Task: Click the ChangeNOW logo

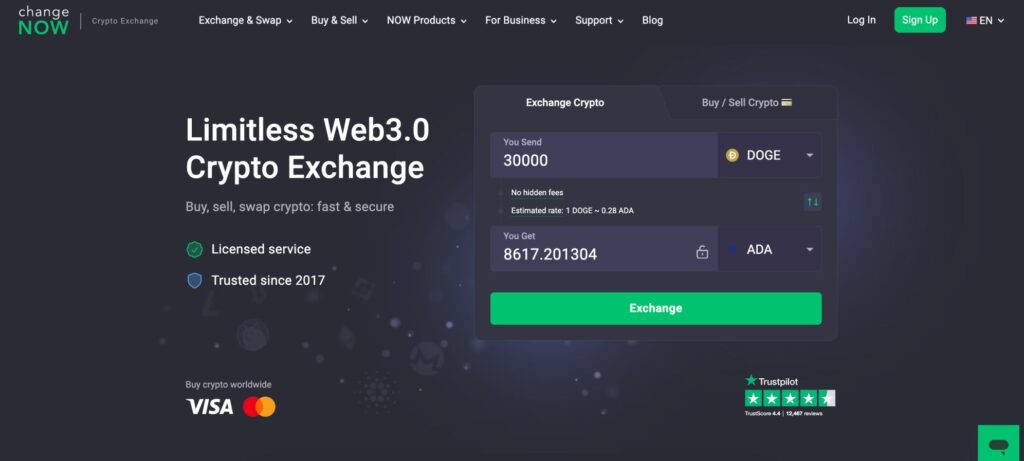Action: [x=43, y=21]
